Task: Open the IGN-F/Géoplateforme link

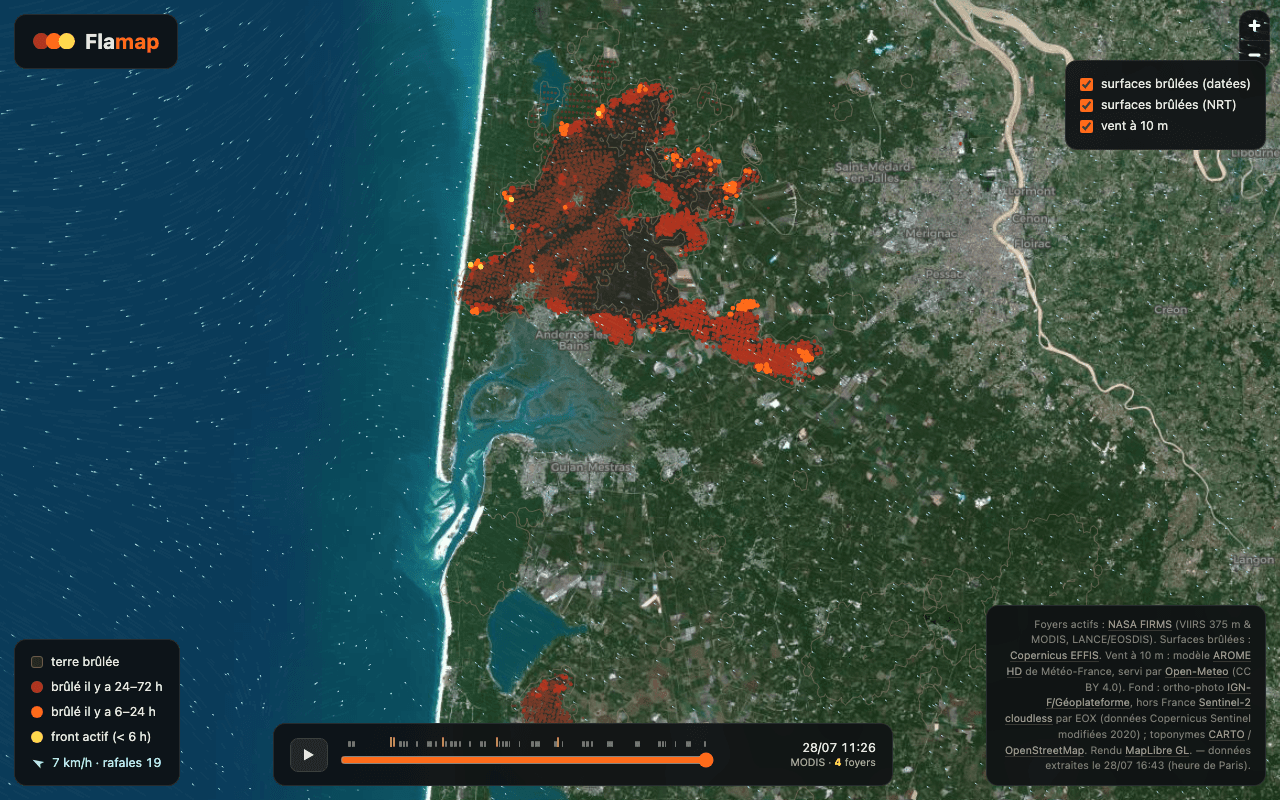Action: [1088, 702]
